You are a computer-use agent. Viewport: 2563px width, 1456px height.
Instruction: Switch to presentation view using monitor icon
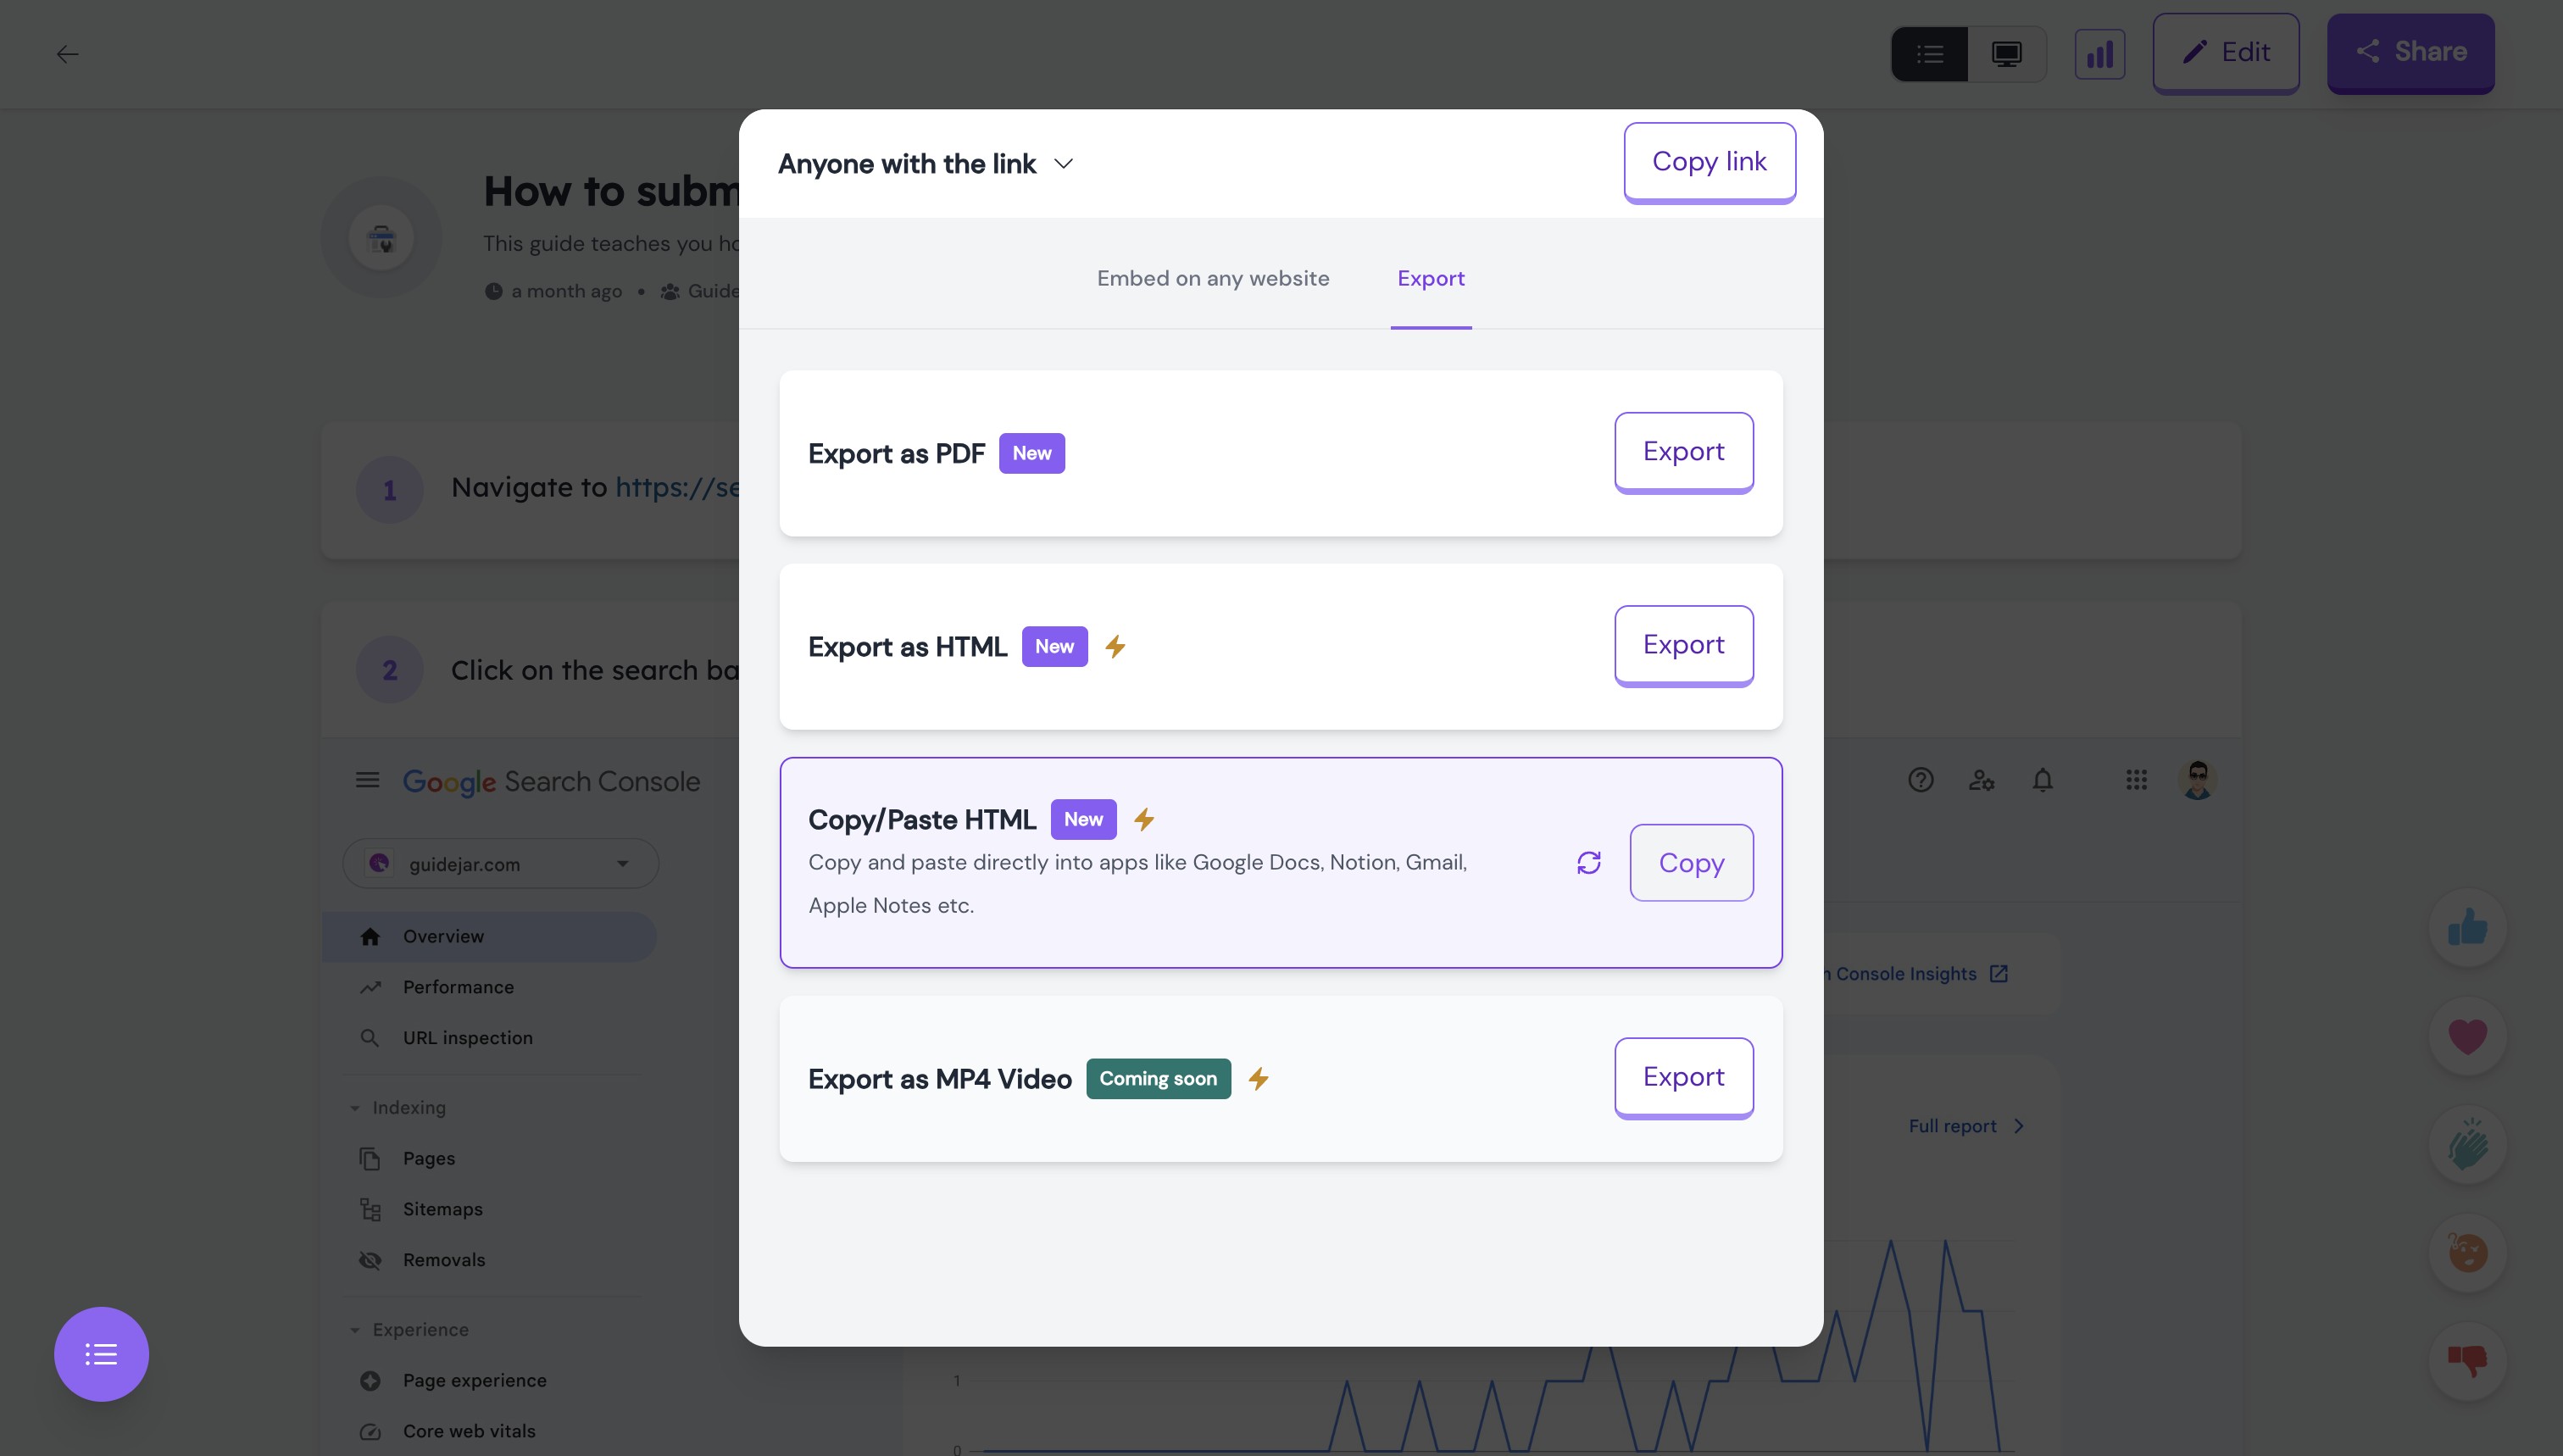click(x=2005, y=53)
